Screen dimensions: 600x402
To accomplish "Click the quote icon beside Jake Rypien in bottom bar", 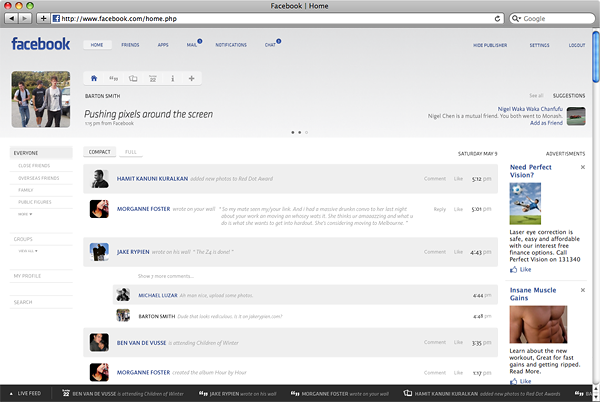I will click(203, 393).
